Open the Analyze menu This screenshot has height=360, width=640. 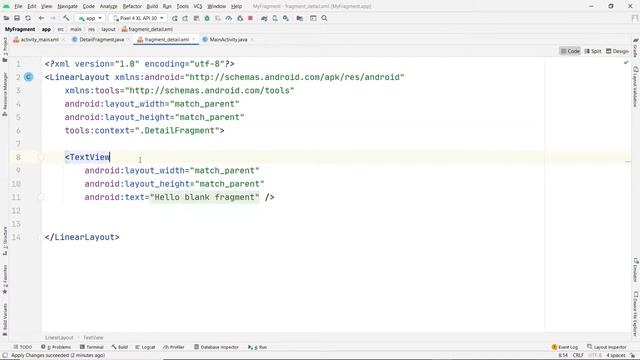click(x=109, y=6)
